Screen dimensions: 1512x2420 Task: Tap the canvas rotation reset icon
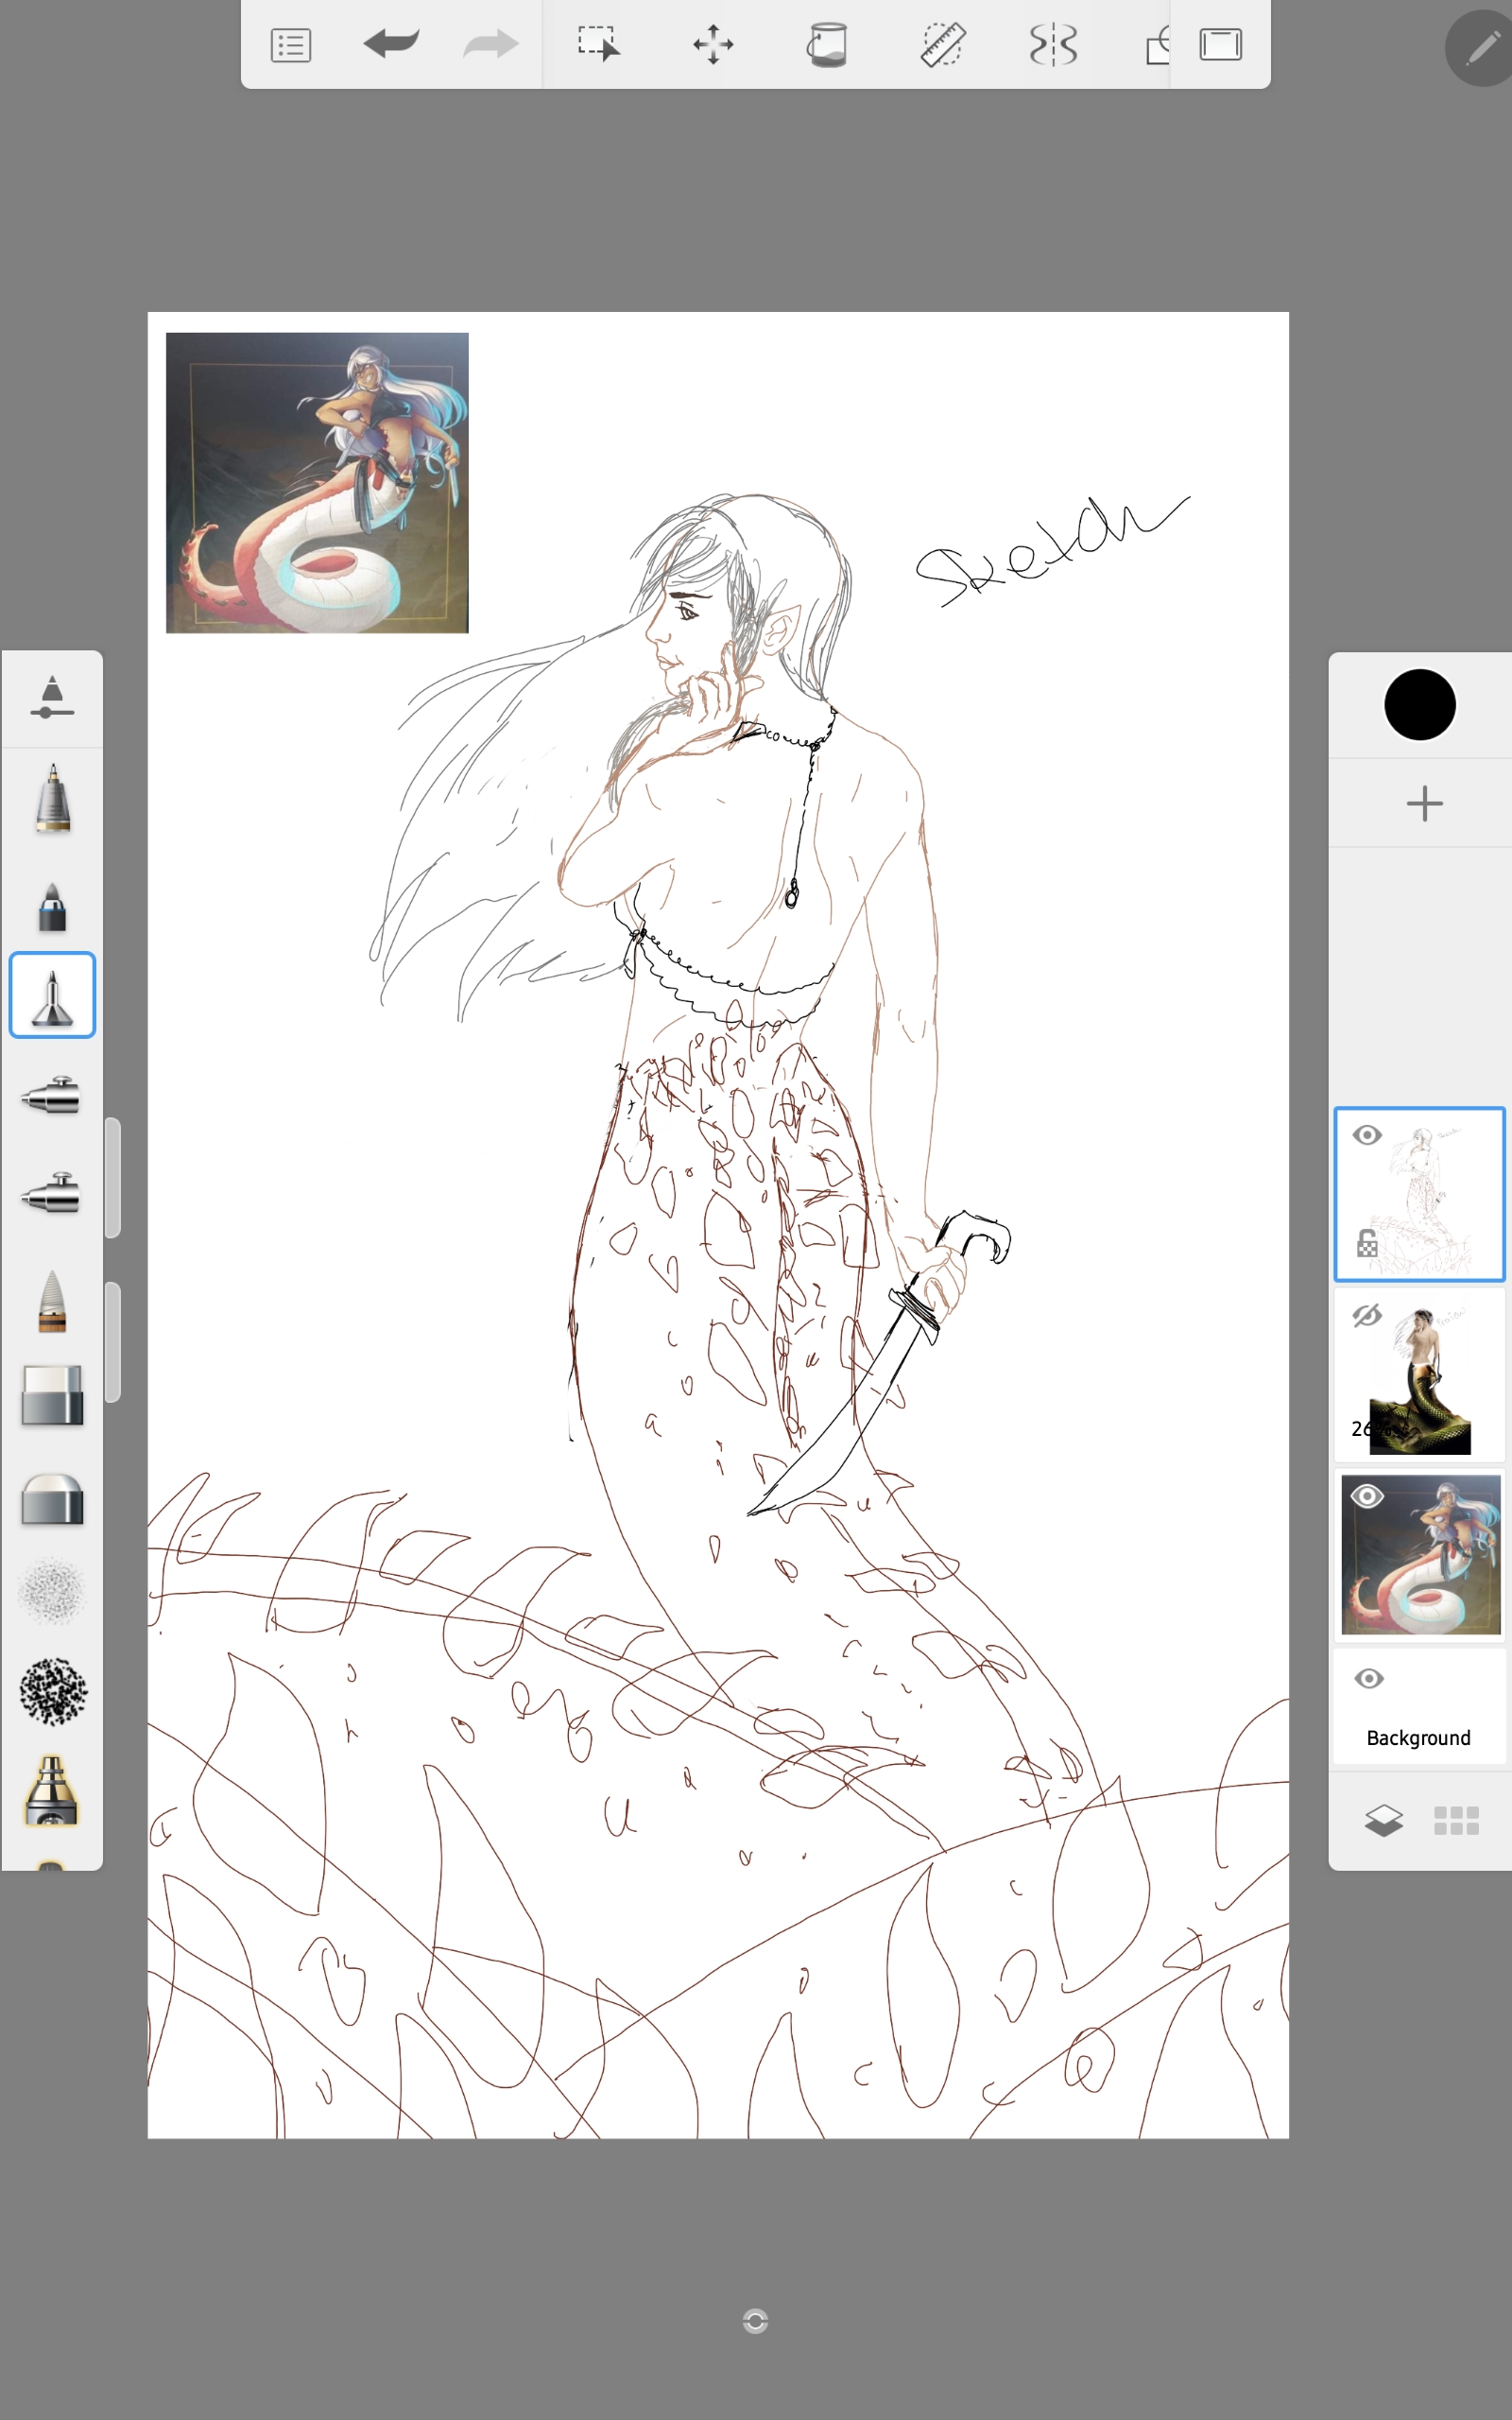click(x=755, y=2321)
